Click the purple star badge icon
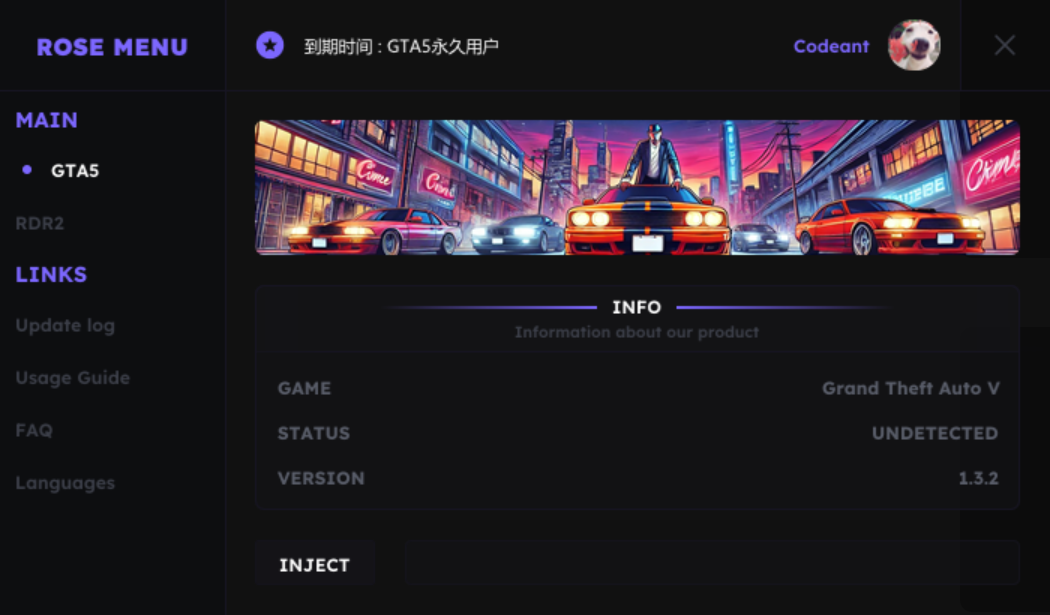 pos(270,46)
